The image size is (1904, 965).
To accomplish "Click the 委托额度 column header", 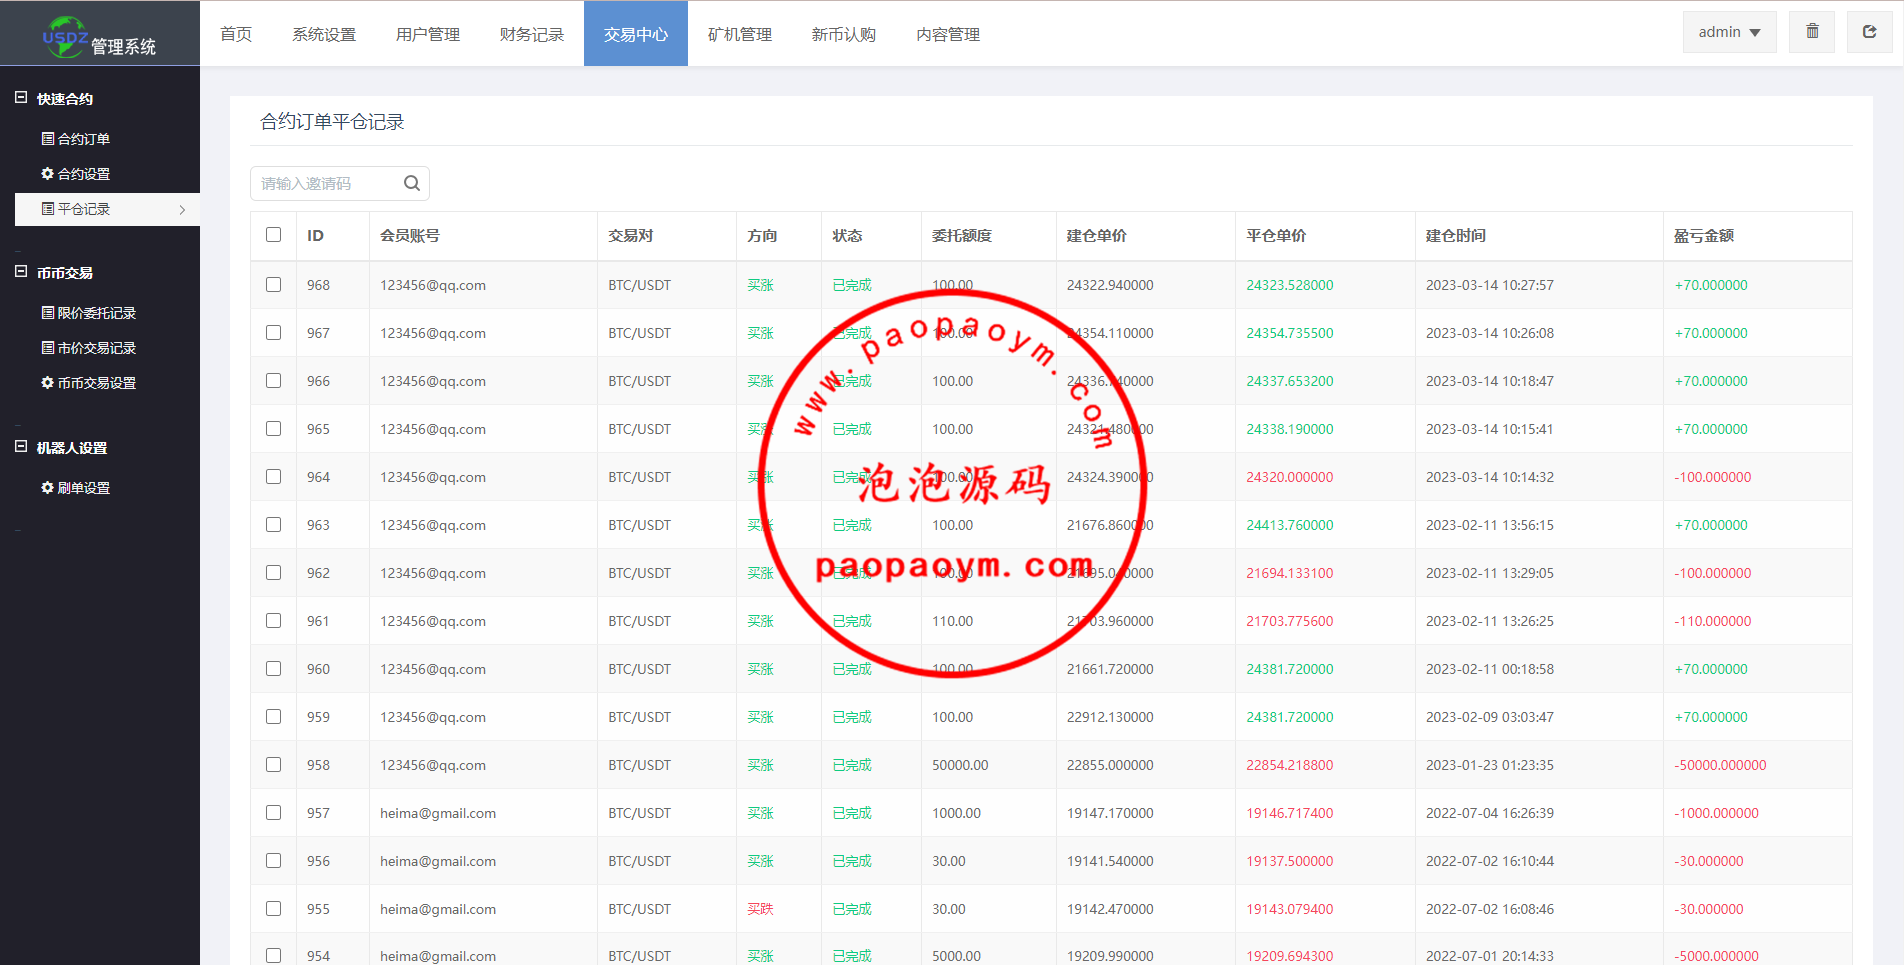I will point(962,235).
